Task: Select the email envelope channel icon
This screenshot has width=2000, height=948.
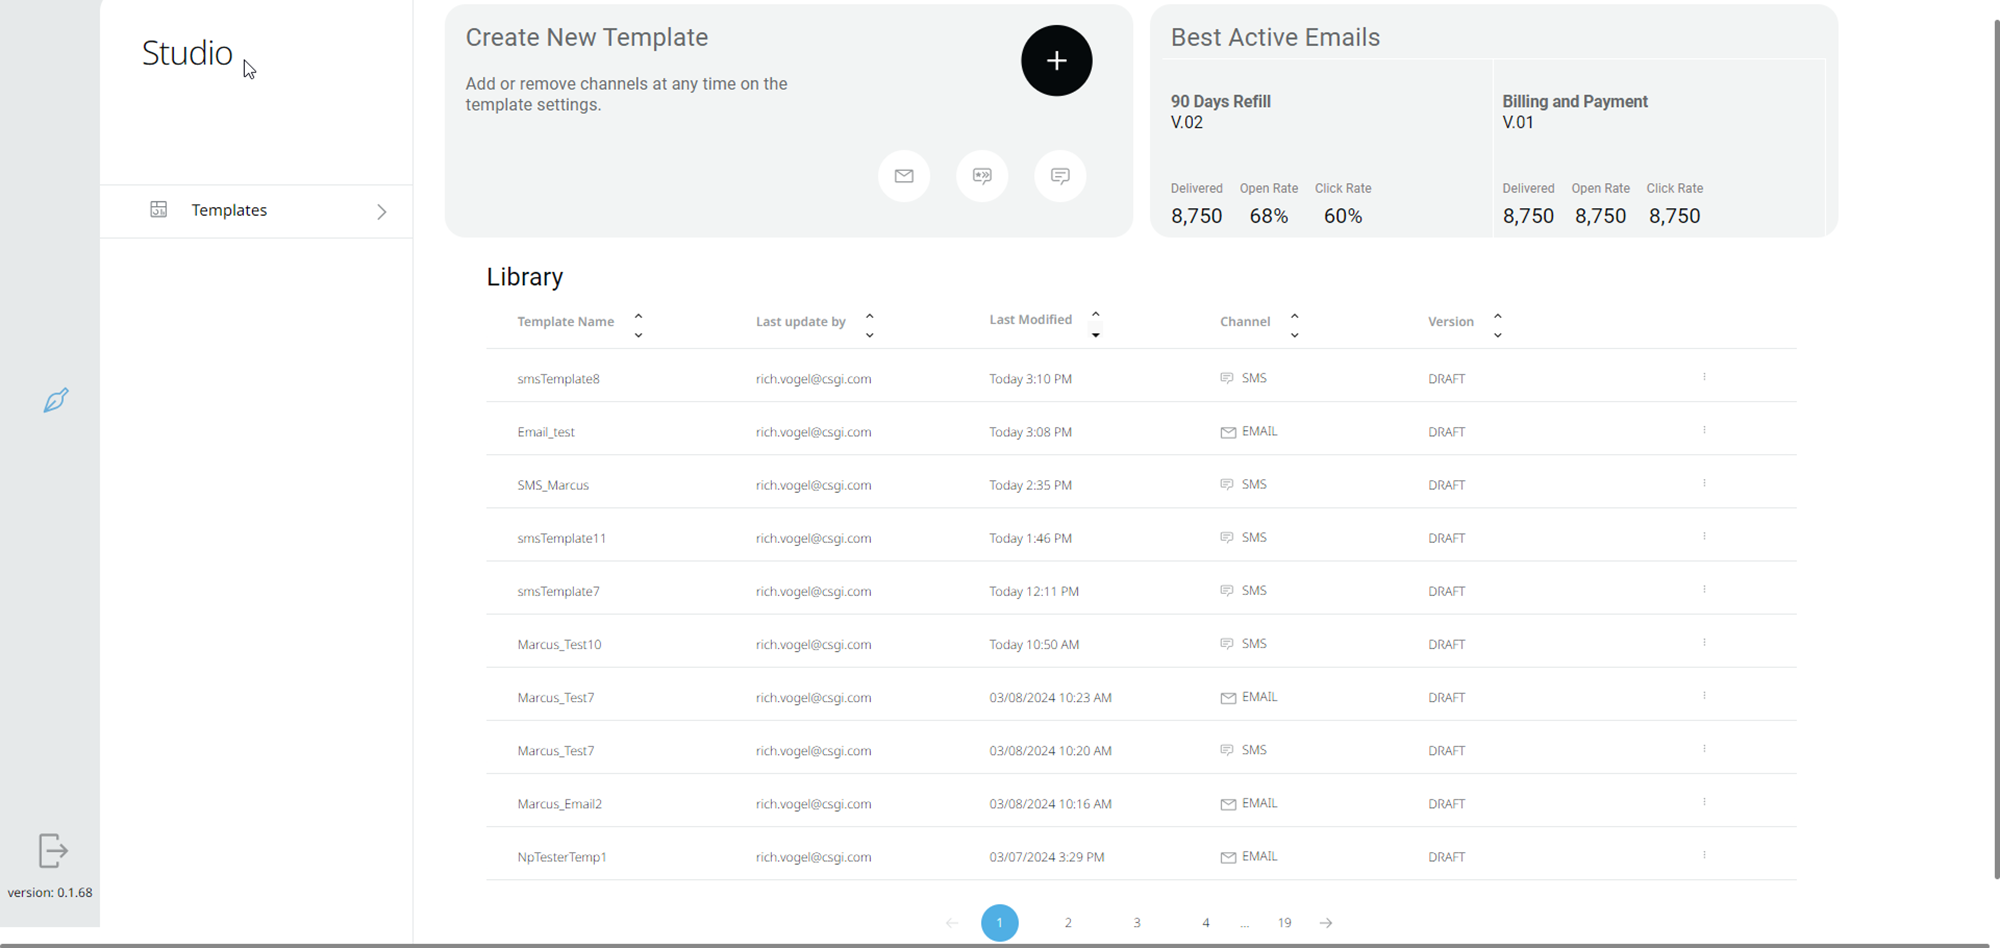Action: click(904, 176)
